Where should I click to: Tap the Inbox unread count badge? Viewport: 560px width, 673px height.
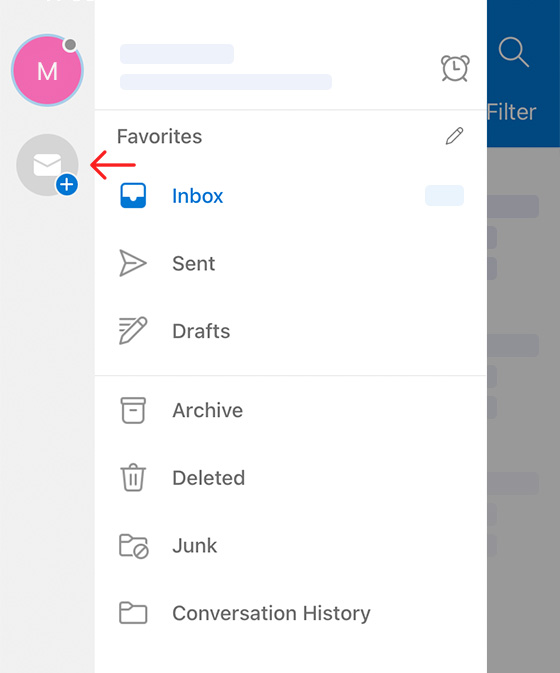point(444,195)
